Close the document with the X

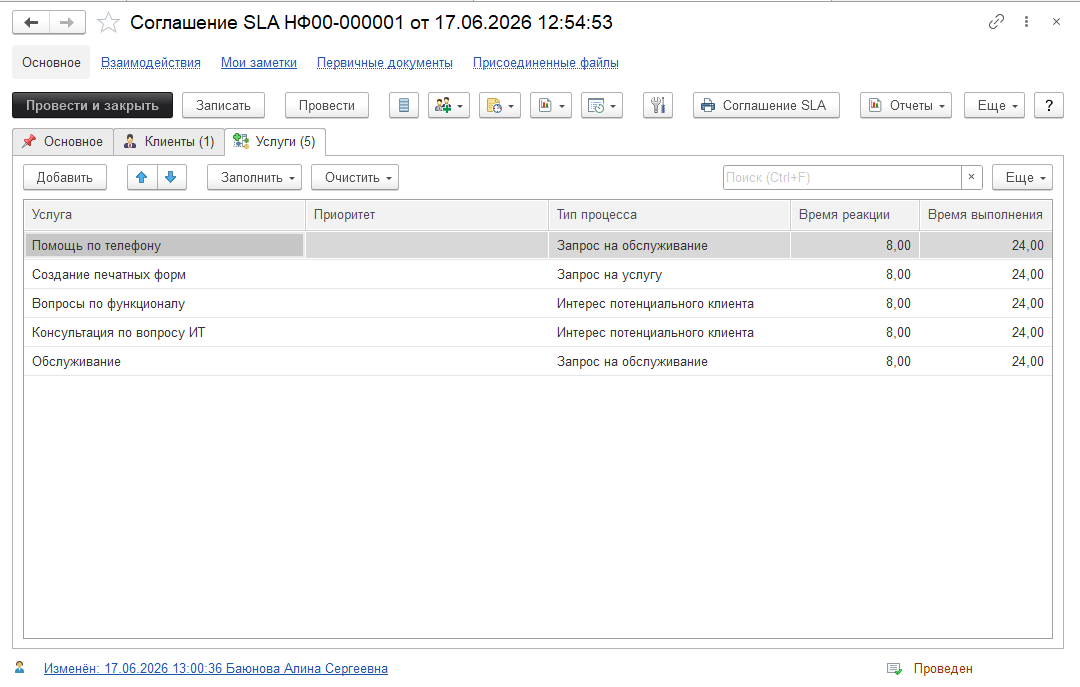coord(1056,22)
